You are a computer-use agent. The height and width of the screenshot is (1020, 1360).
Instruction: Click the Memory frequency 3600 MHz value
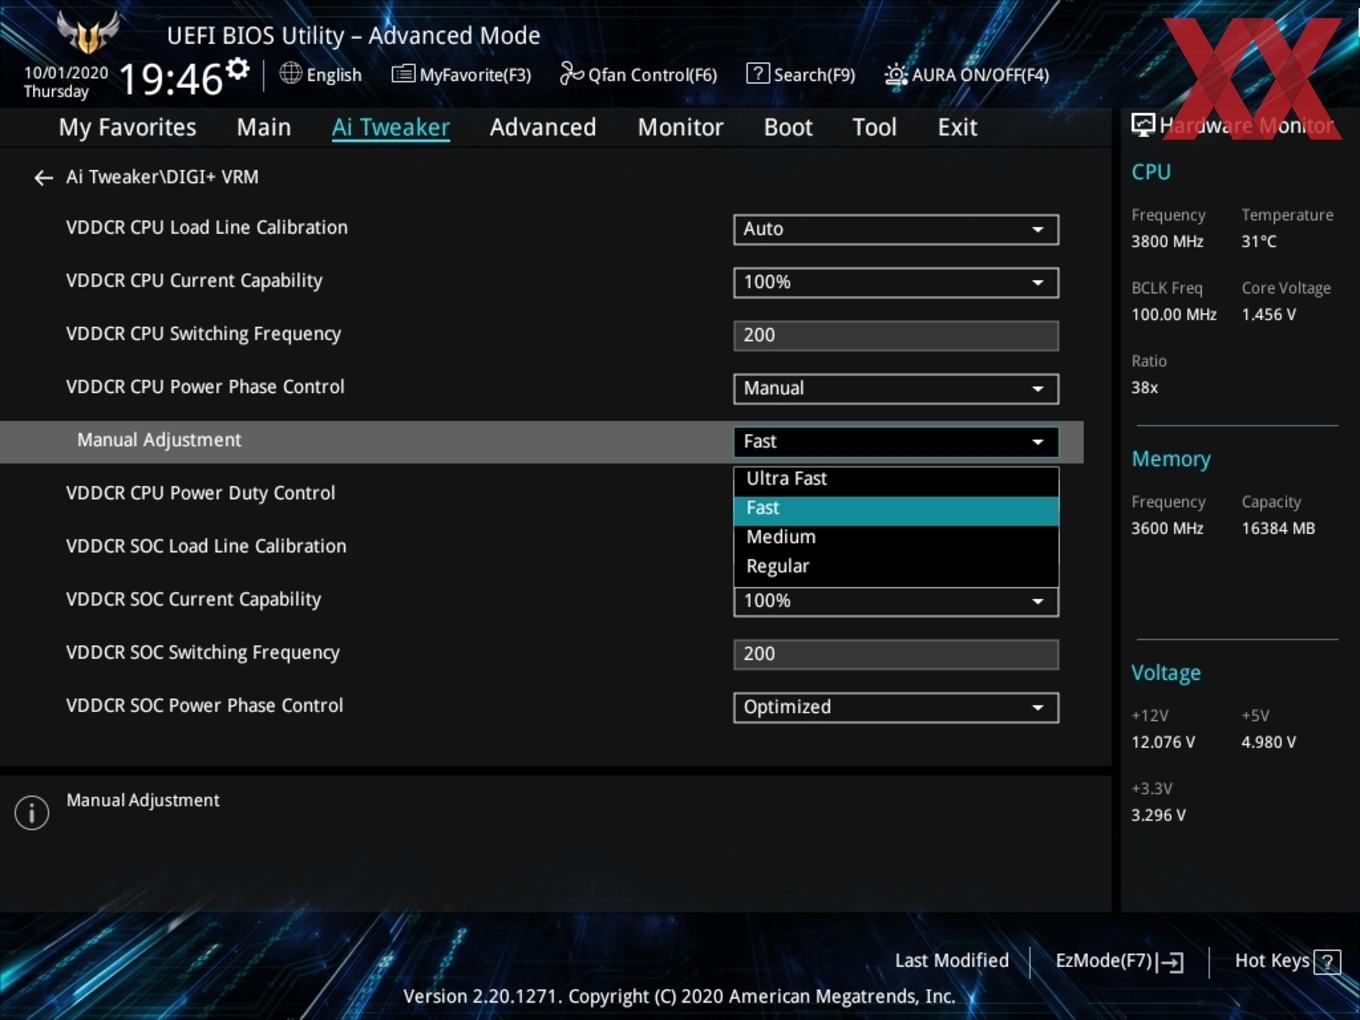click(1167, 529)
